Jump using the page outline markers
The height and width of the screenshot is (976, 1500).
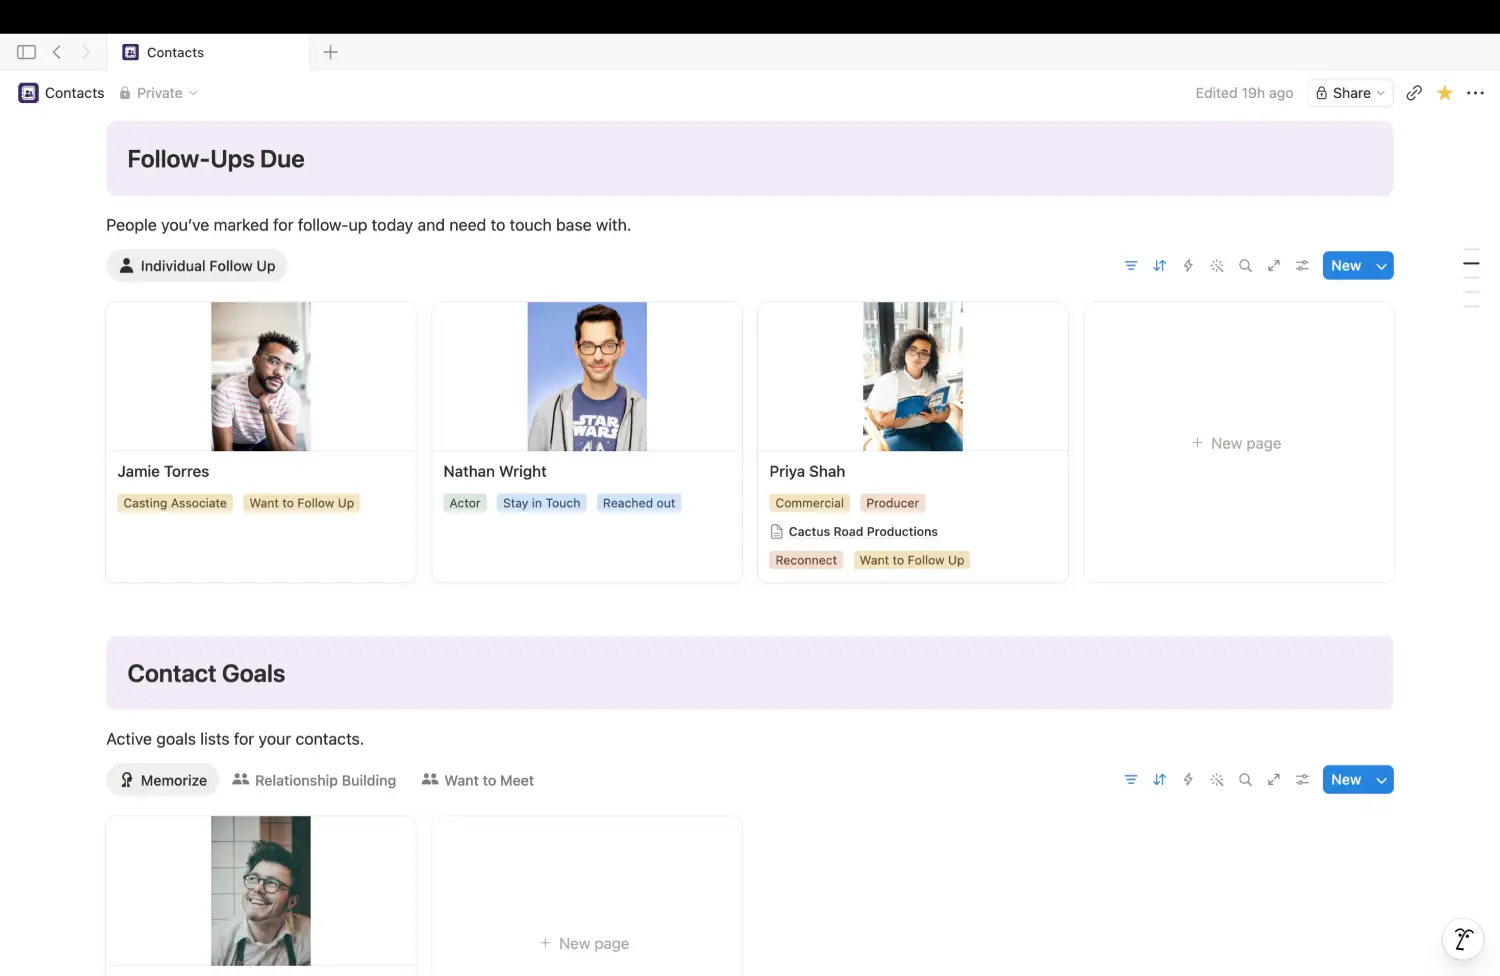1471,278
